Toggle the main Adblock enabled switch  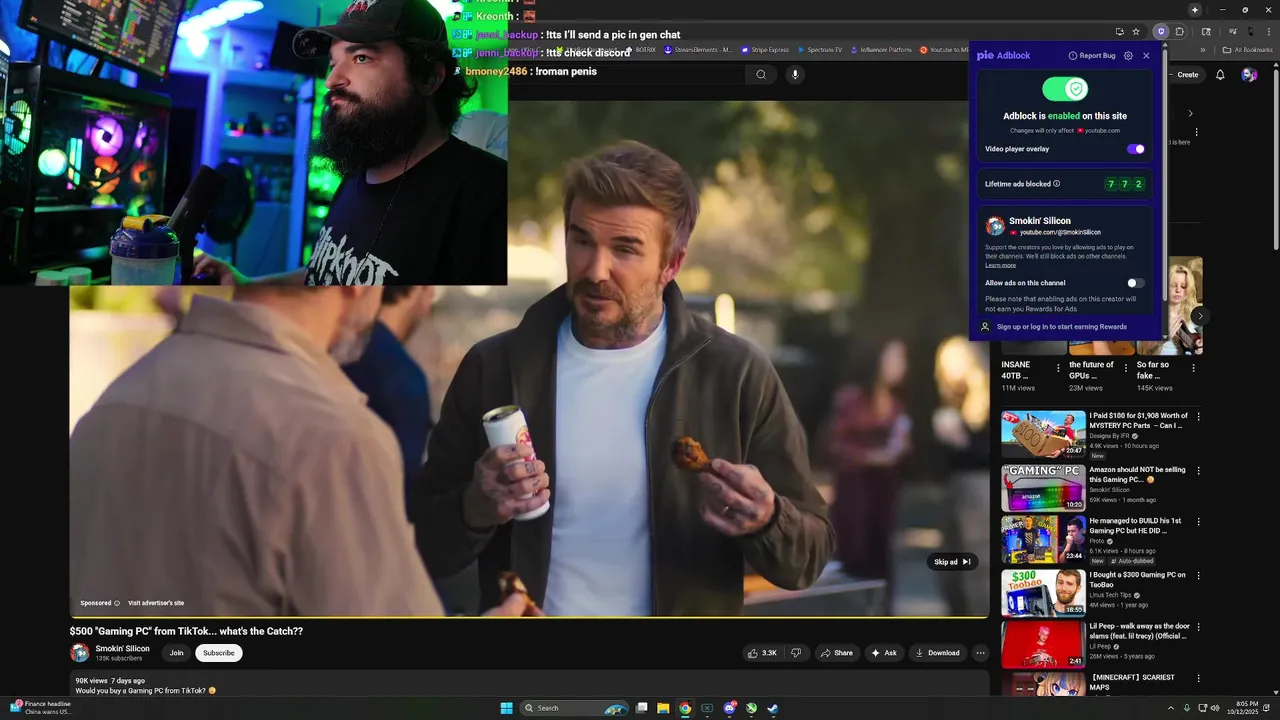point(1065,89)
